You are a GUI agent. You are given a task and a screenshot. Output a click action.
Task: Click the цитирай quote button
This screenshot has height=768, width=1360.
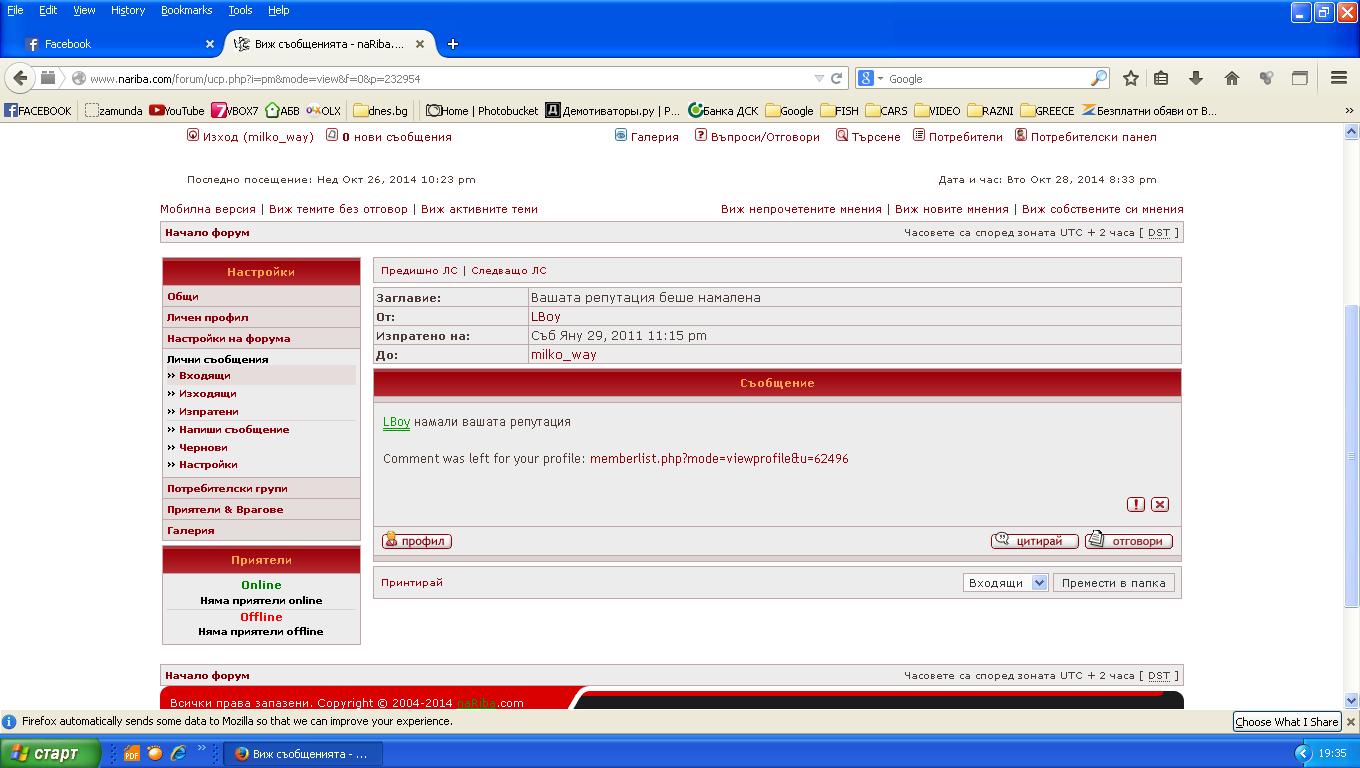(x=1034, y=541)
